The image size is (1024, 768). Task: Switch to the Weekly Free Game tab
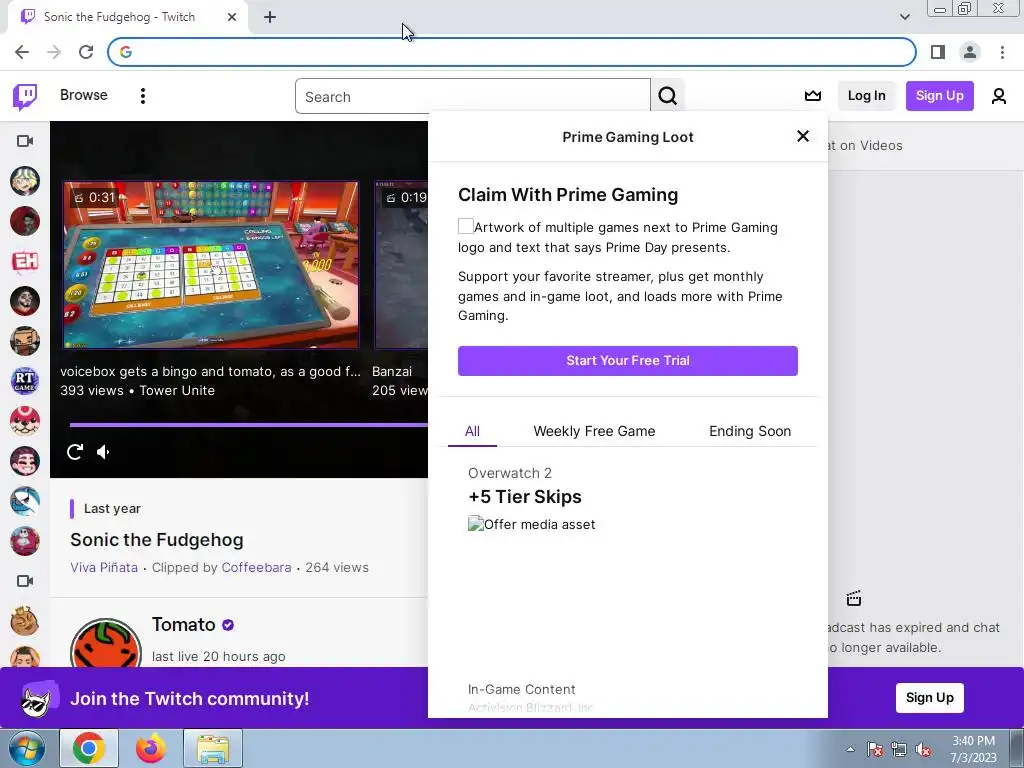click(x=594, y=431)
